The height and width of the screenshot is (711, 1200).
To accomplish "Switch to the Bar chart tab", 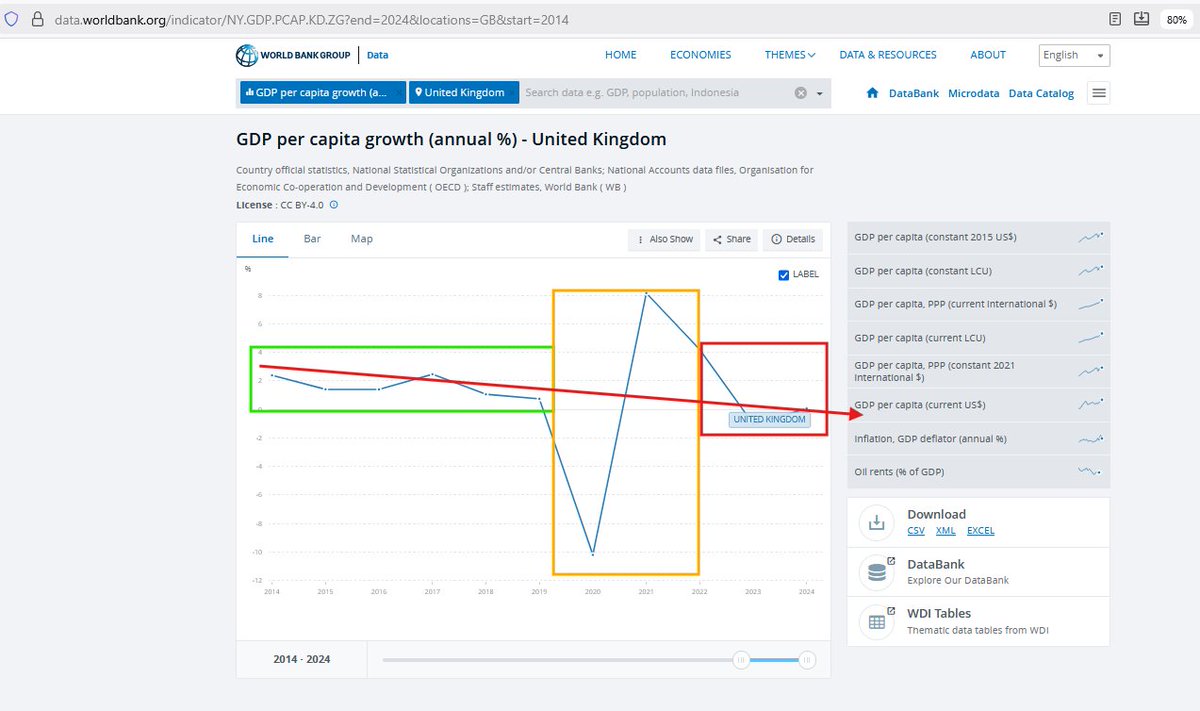I will pyautogui.click(x=312, y=239).
